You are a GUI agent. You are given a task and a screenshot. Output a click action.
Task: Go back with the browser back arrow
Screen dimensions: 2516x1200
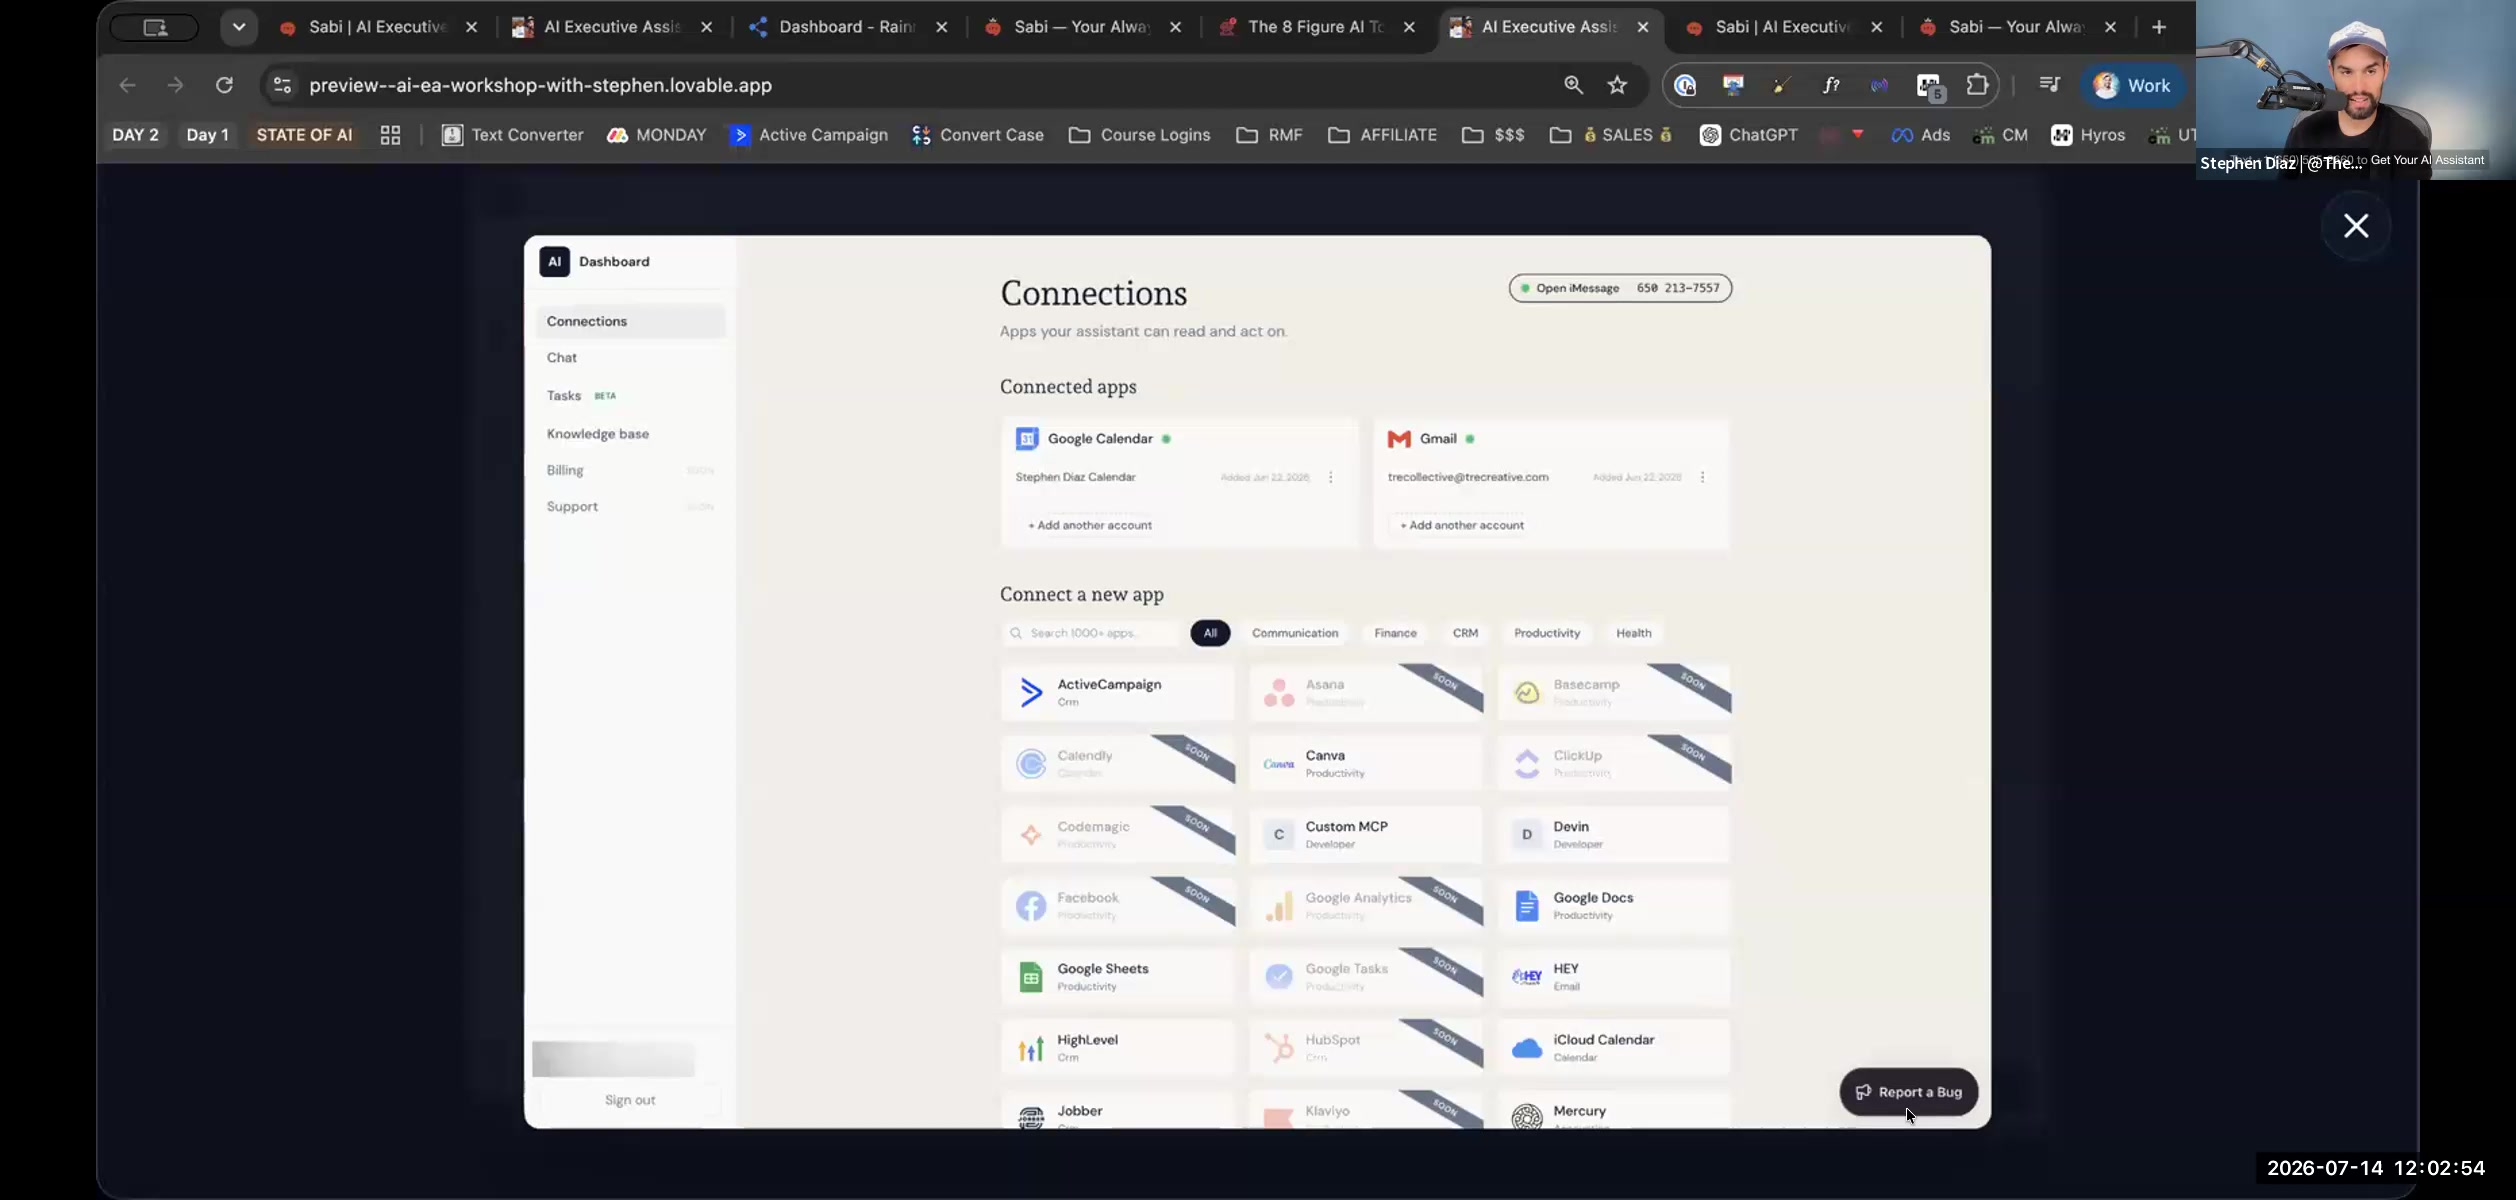tap(127, 85)
